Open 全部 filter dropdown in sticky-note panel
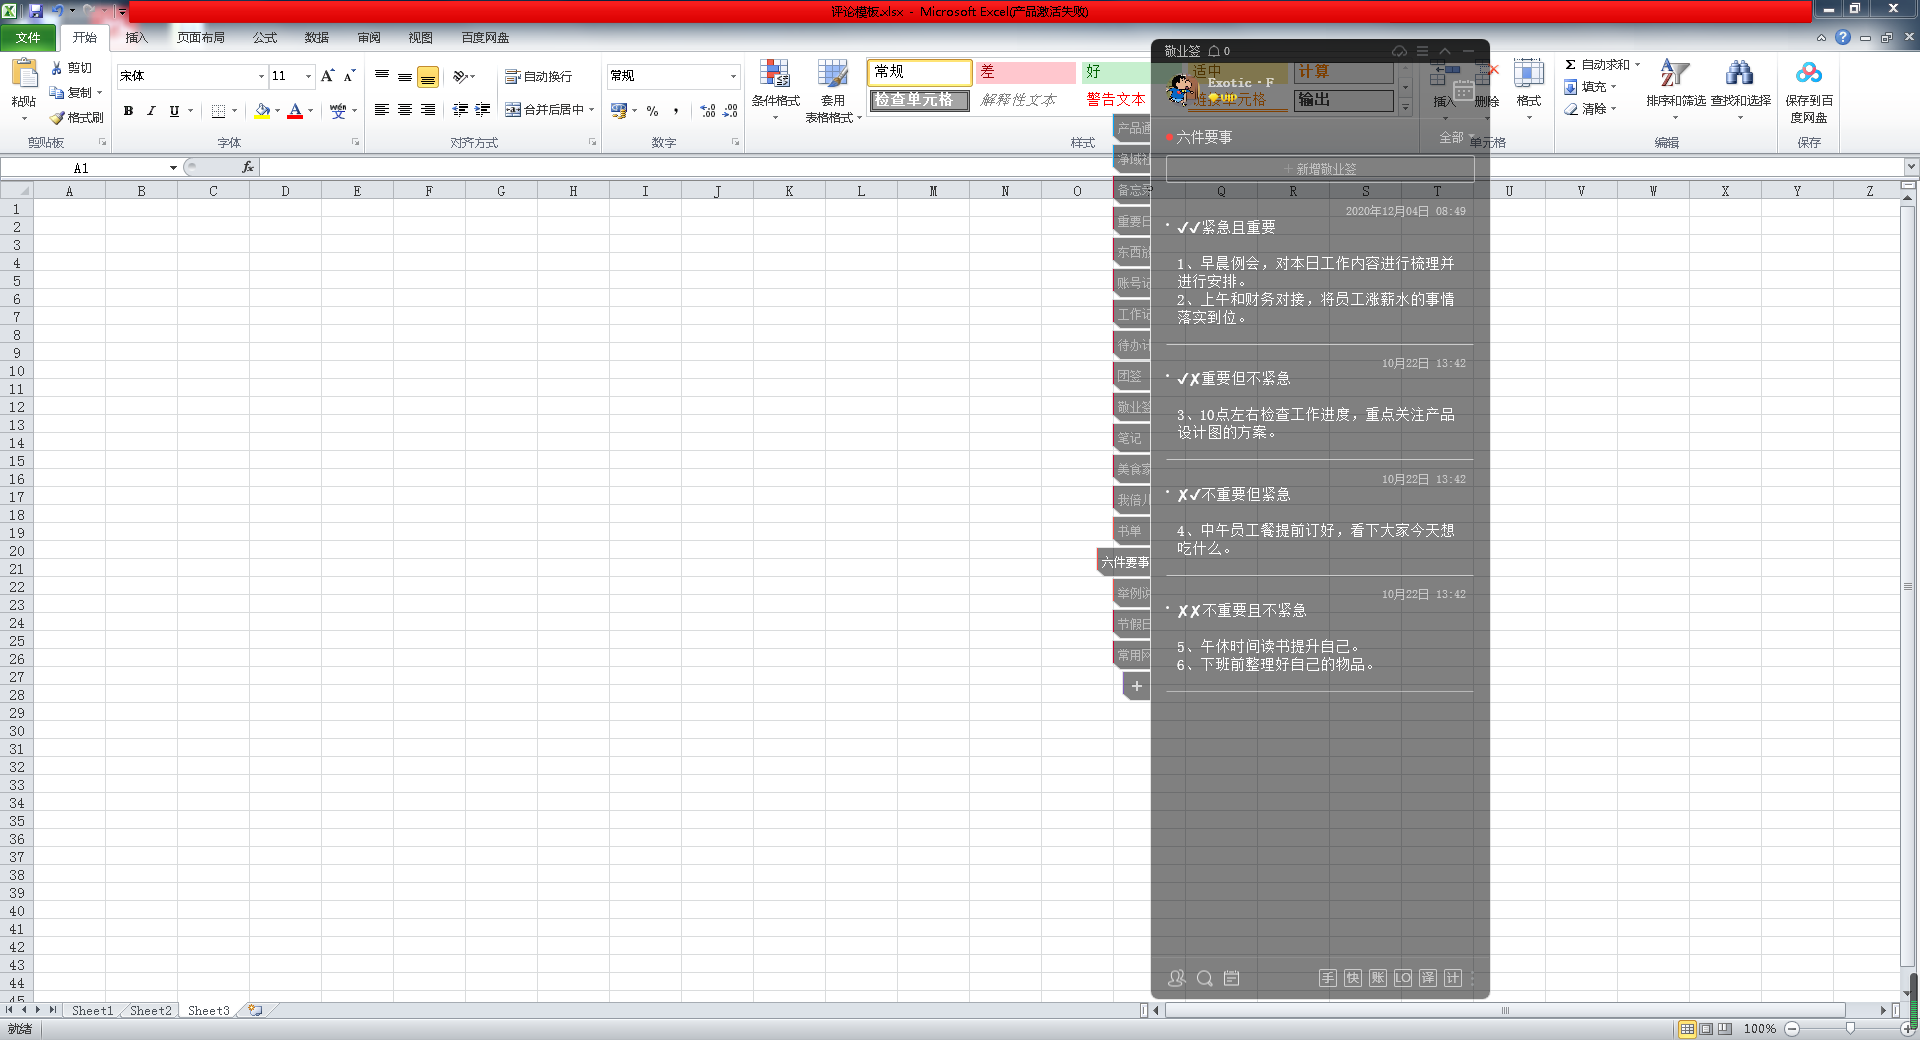 coord(1456,137)
